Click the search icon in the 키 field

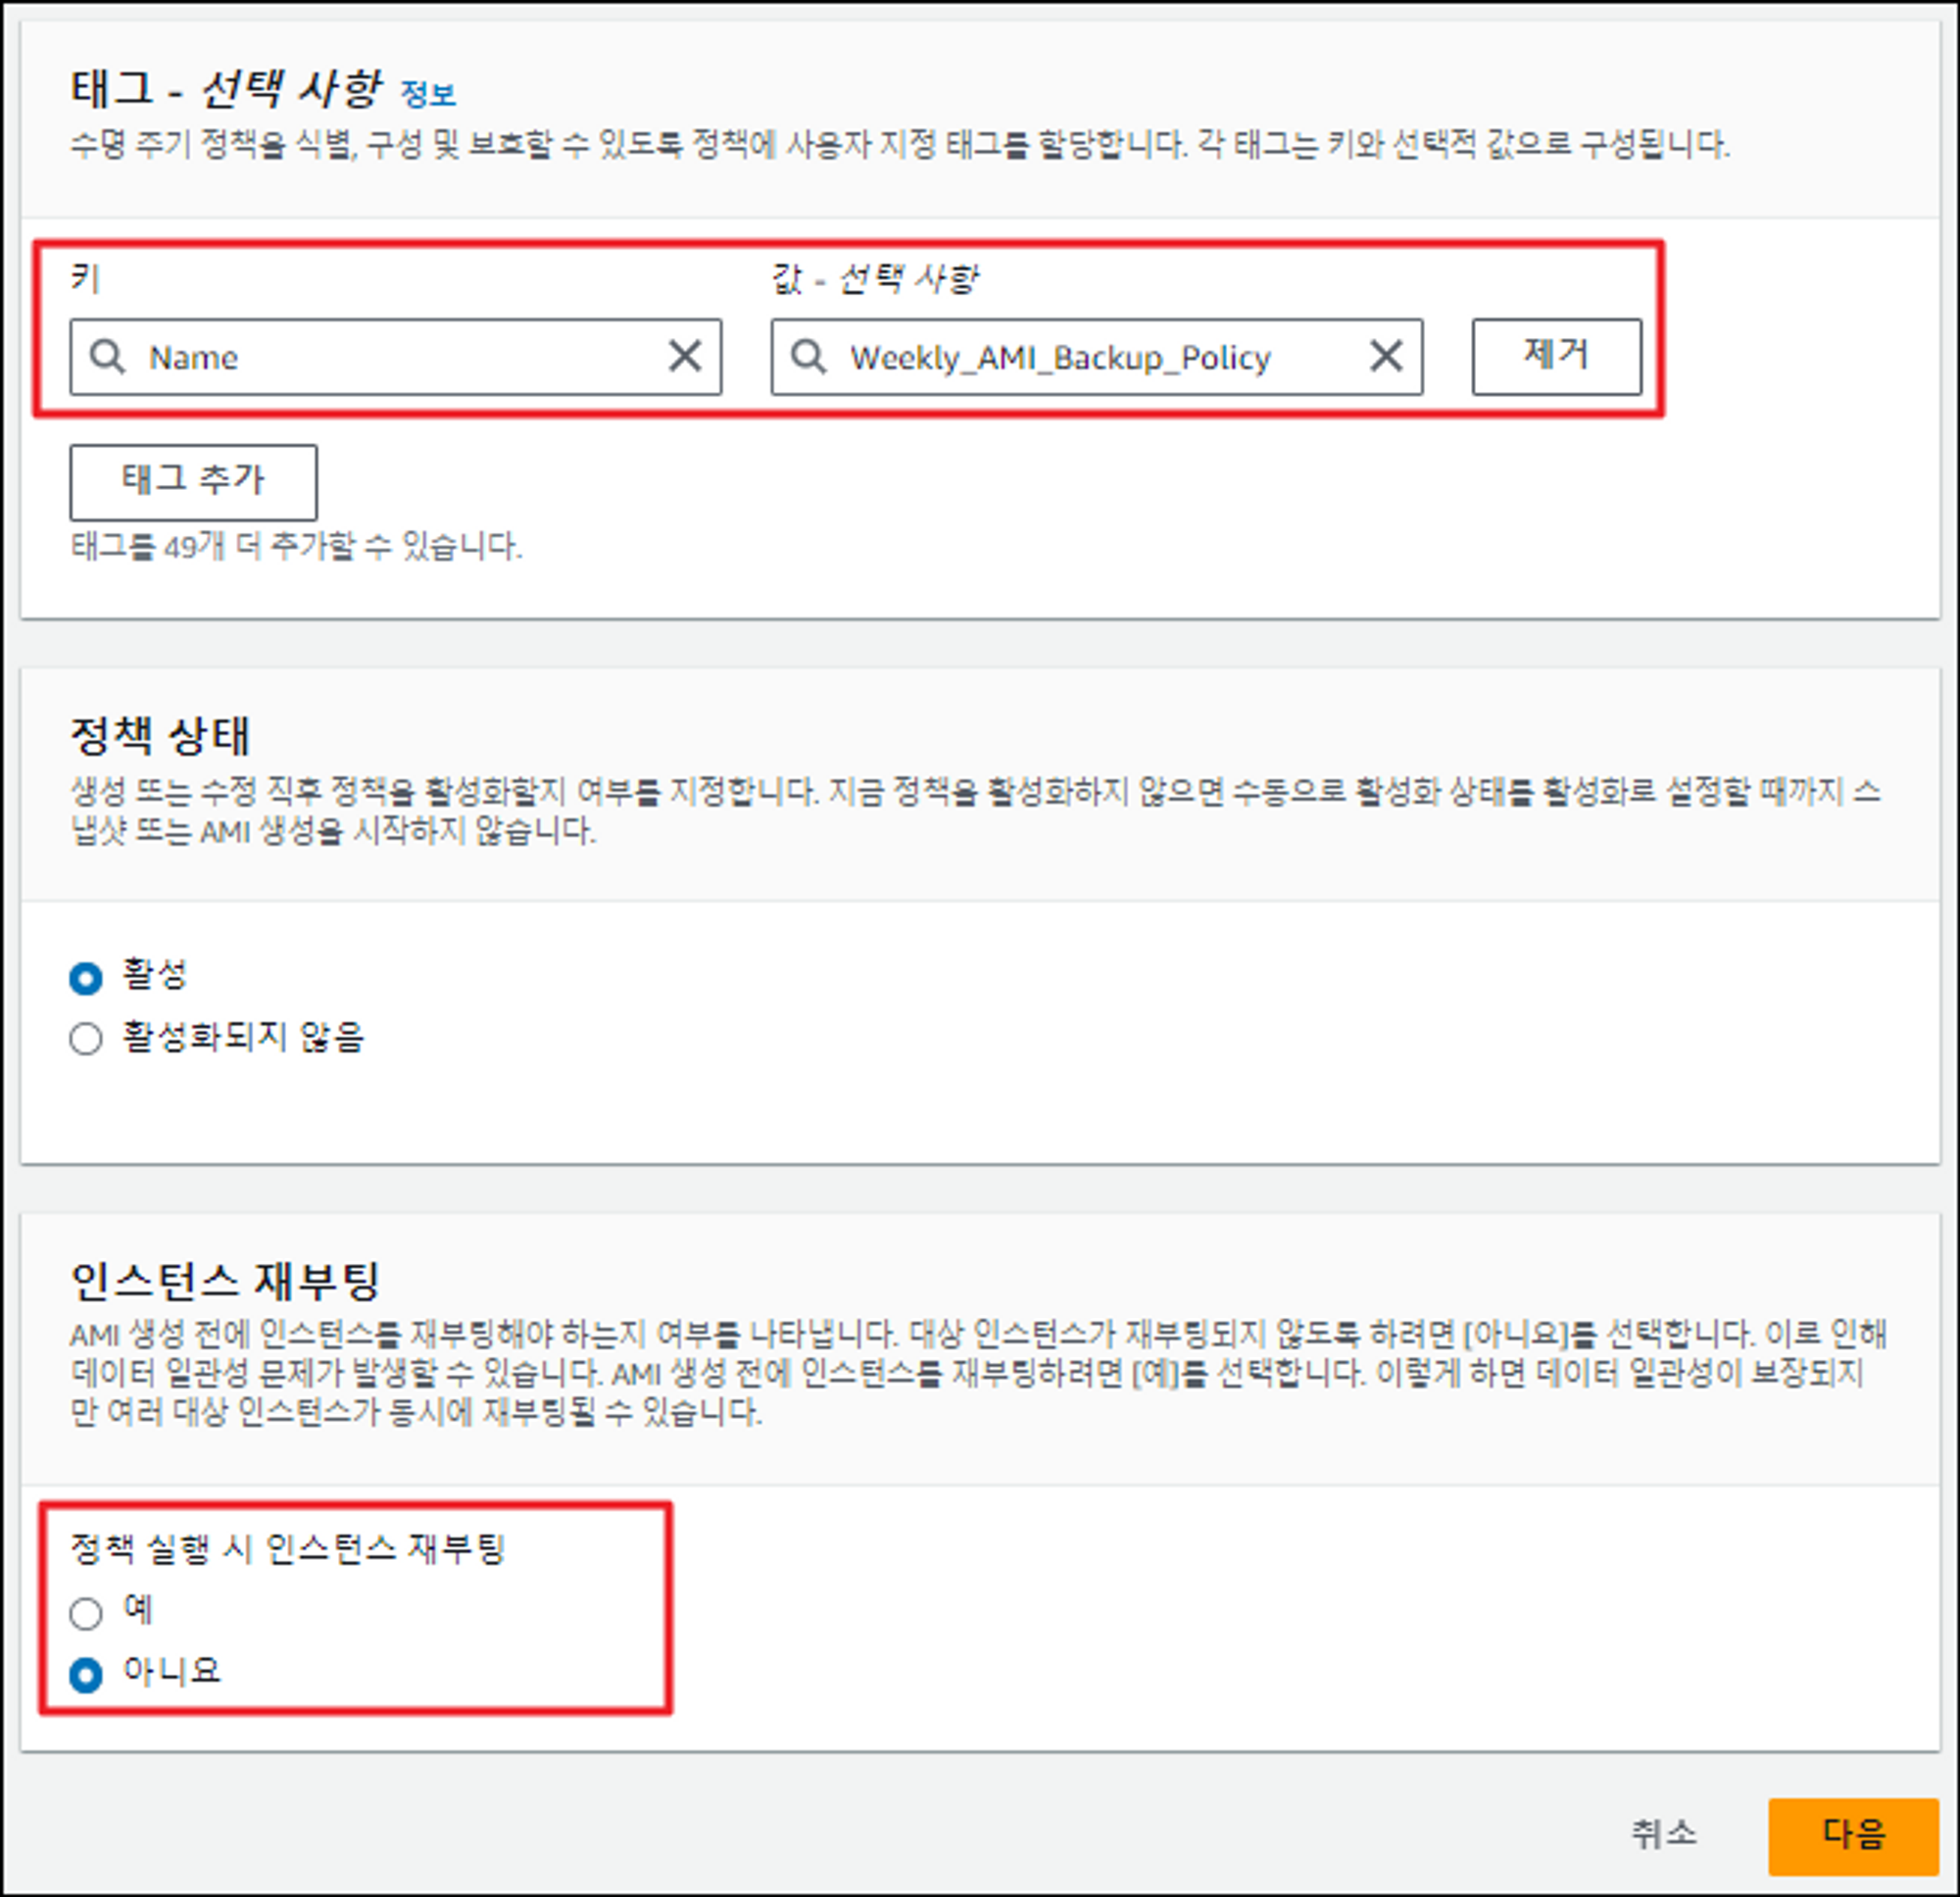click(x=107, y=357)
